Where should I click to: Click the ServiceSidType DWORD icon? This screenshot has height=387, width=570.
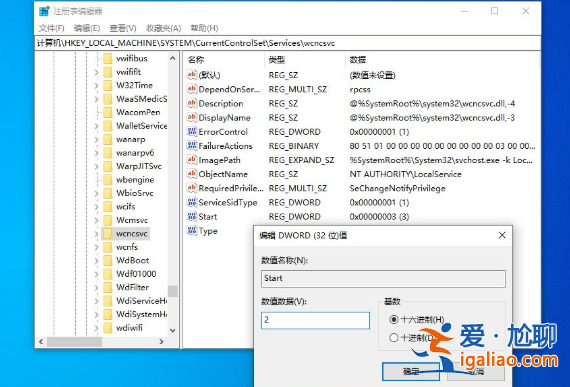click(192, 202)
